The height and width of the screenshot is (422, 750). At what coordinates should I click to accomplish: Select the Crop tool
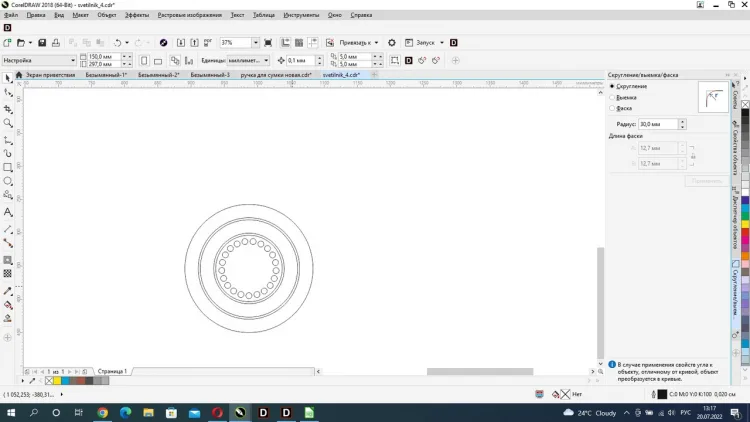8,109
